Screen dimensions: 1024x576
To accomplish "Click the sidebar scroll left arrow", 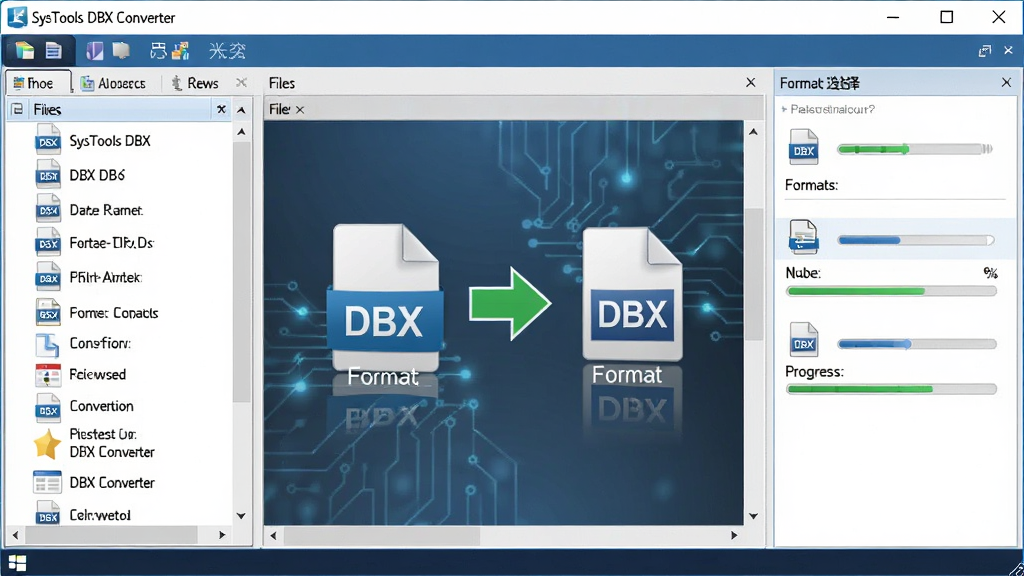I will [15, 535].
